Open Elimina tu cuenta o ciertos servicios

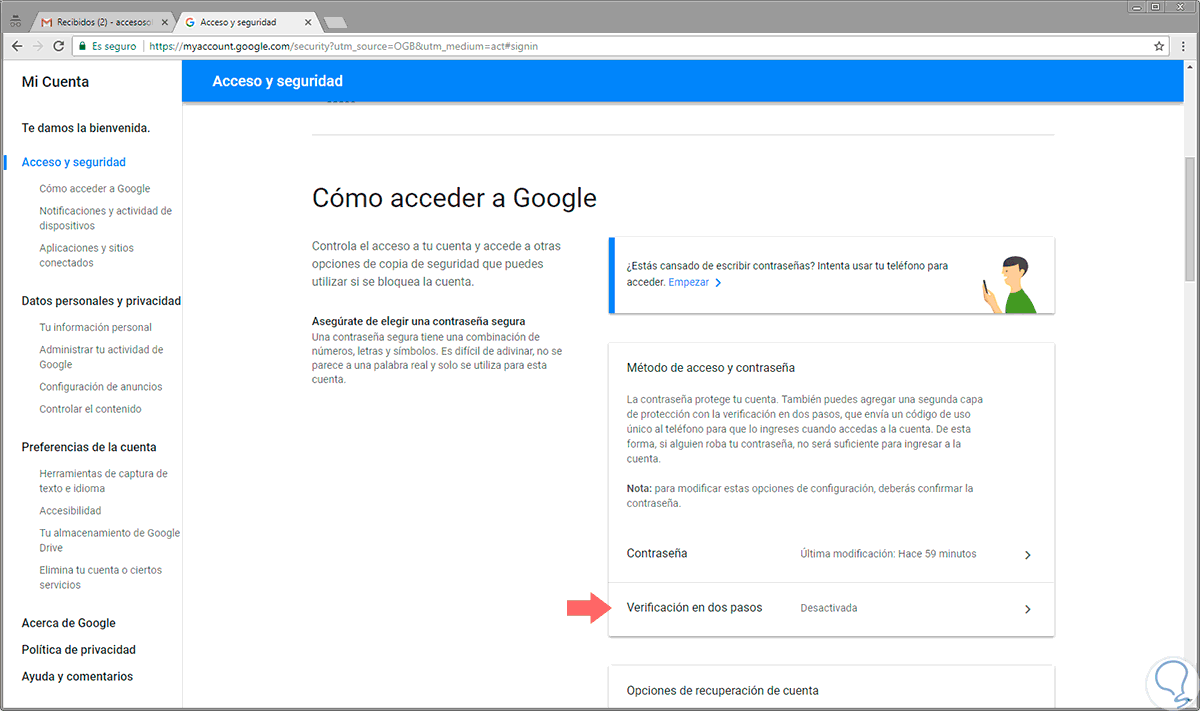(x=101, y=577)
